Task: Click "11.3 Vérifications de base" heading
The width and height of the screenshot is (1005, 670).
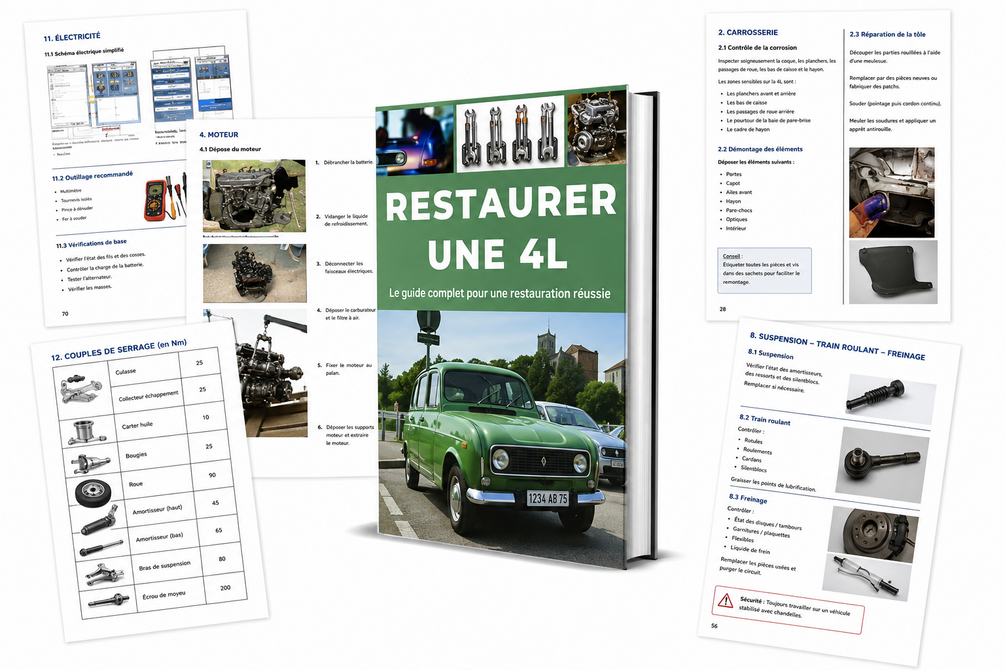Action: click(91, 244)
